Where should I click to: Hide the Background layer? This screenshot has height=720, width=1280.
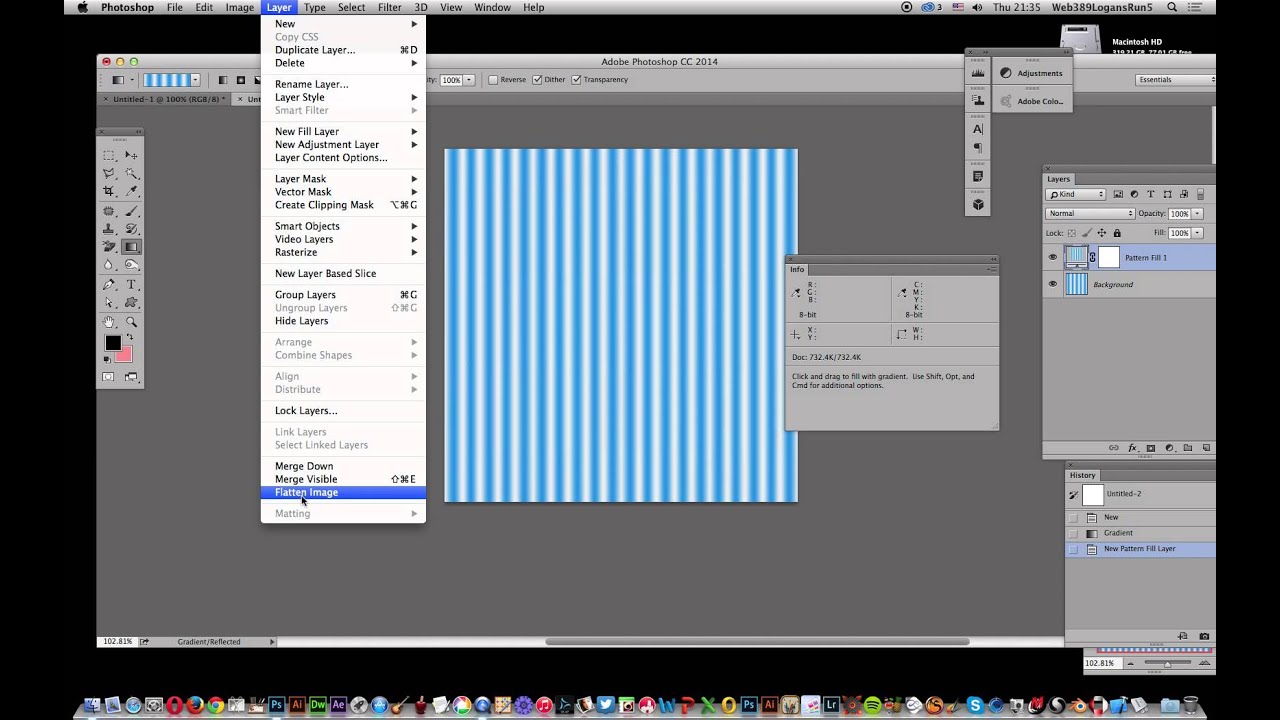pyautogui.click(x=1052, y=285)
